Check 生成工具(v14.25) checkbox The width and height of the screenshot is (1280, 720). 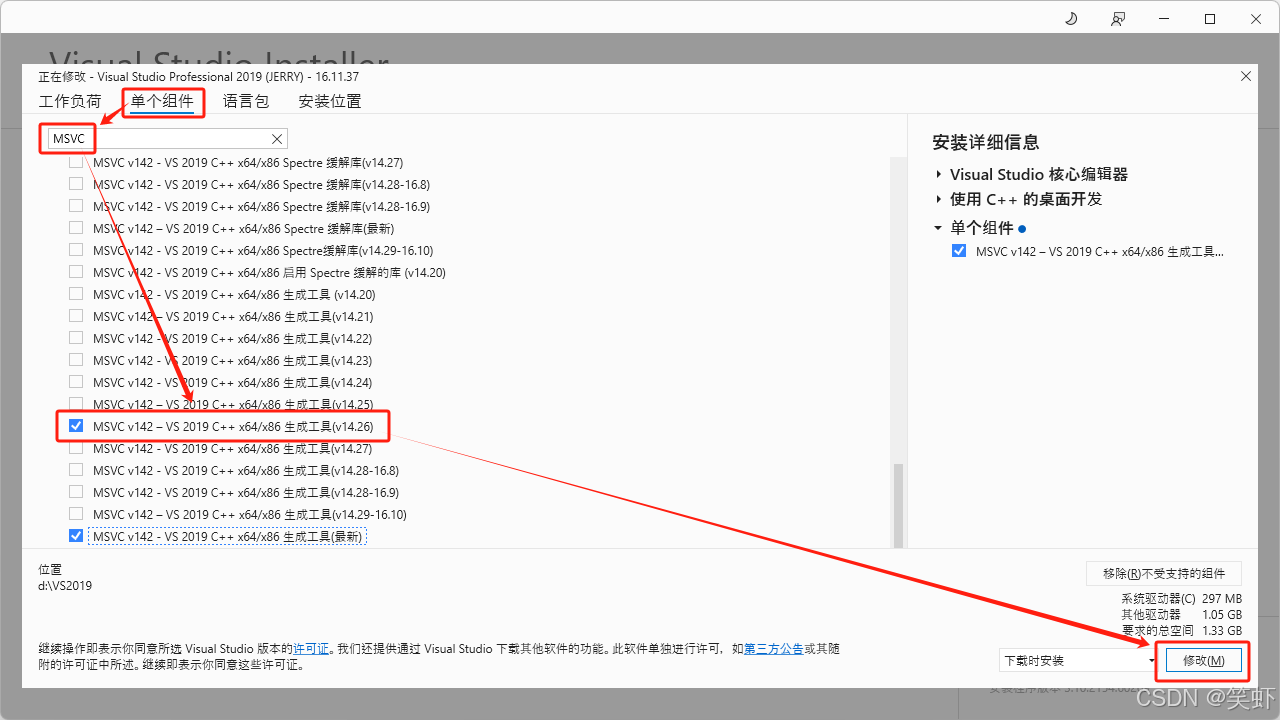(x=76, y=404)
